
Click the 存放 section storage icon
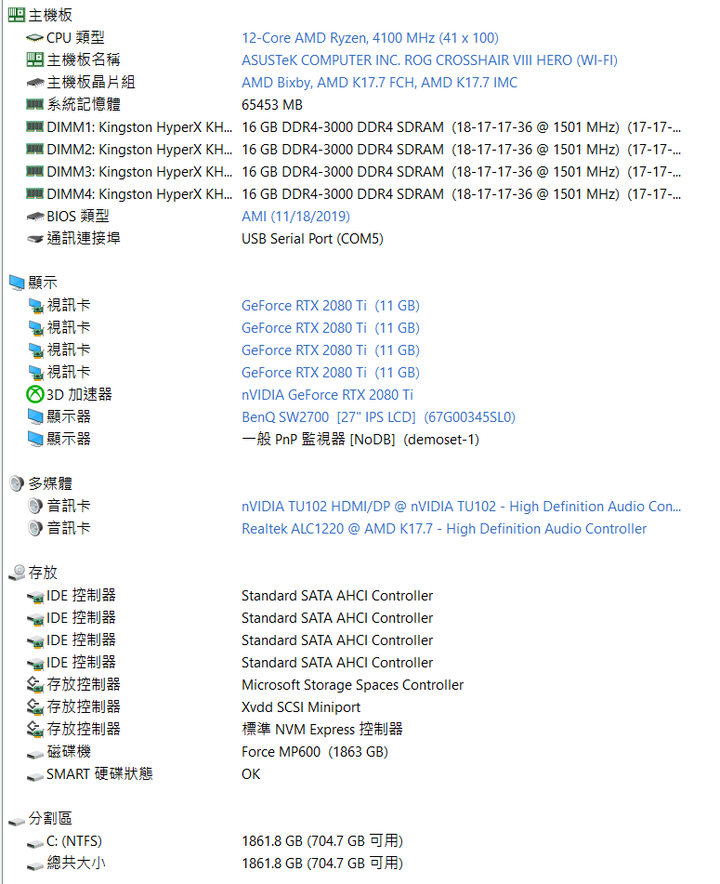coord(16,572)
